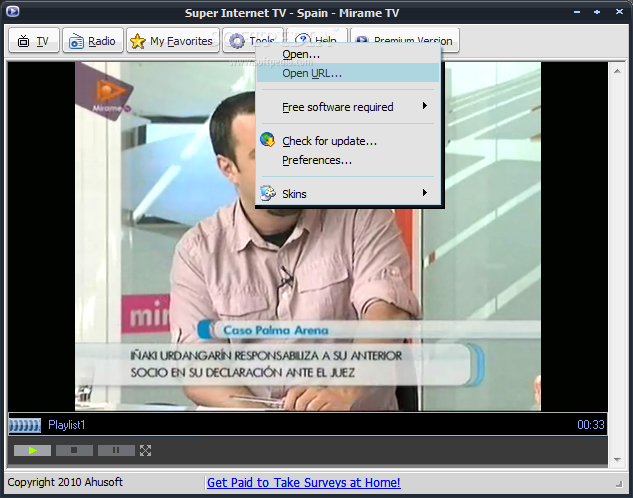Expand Free software required submenu
This screenshot has width=633, height=498.
pos(348,107)
